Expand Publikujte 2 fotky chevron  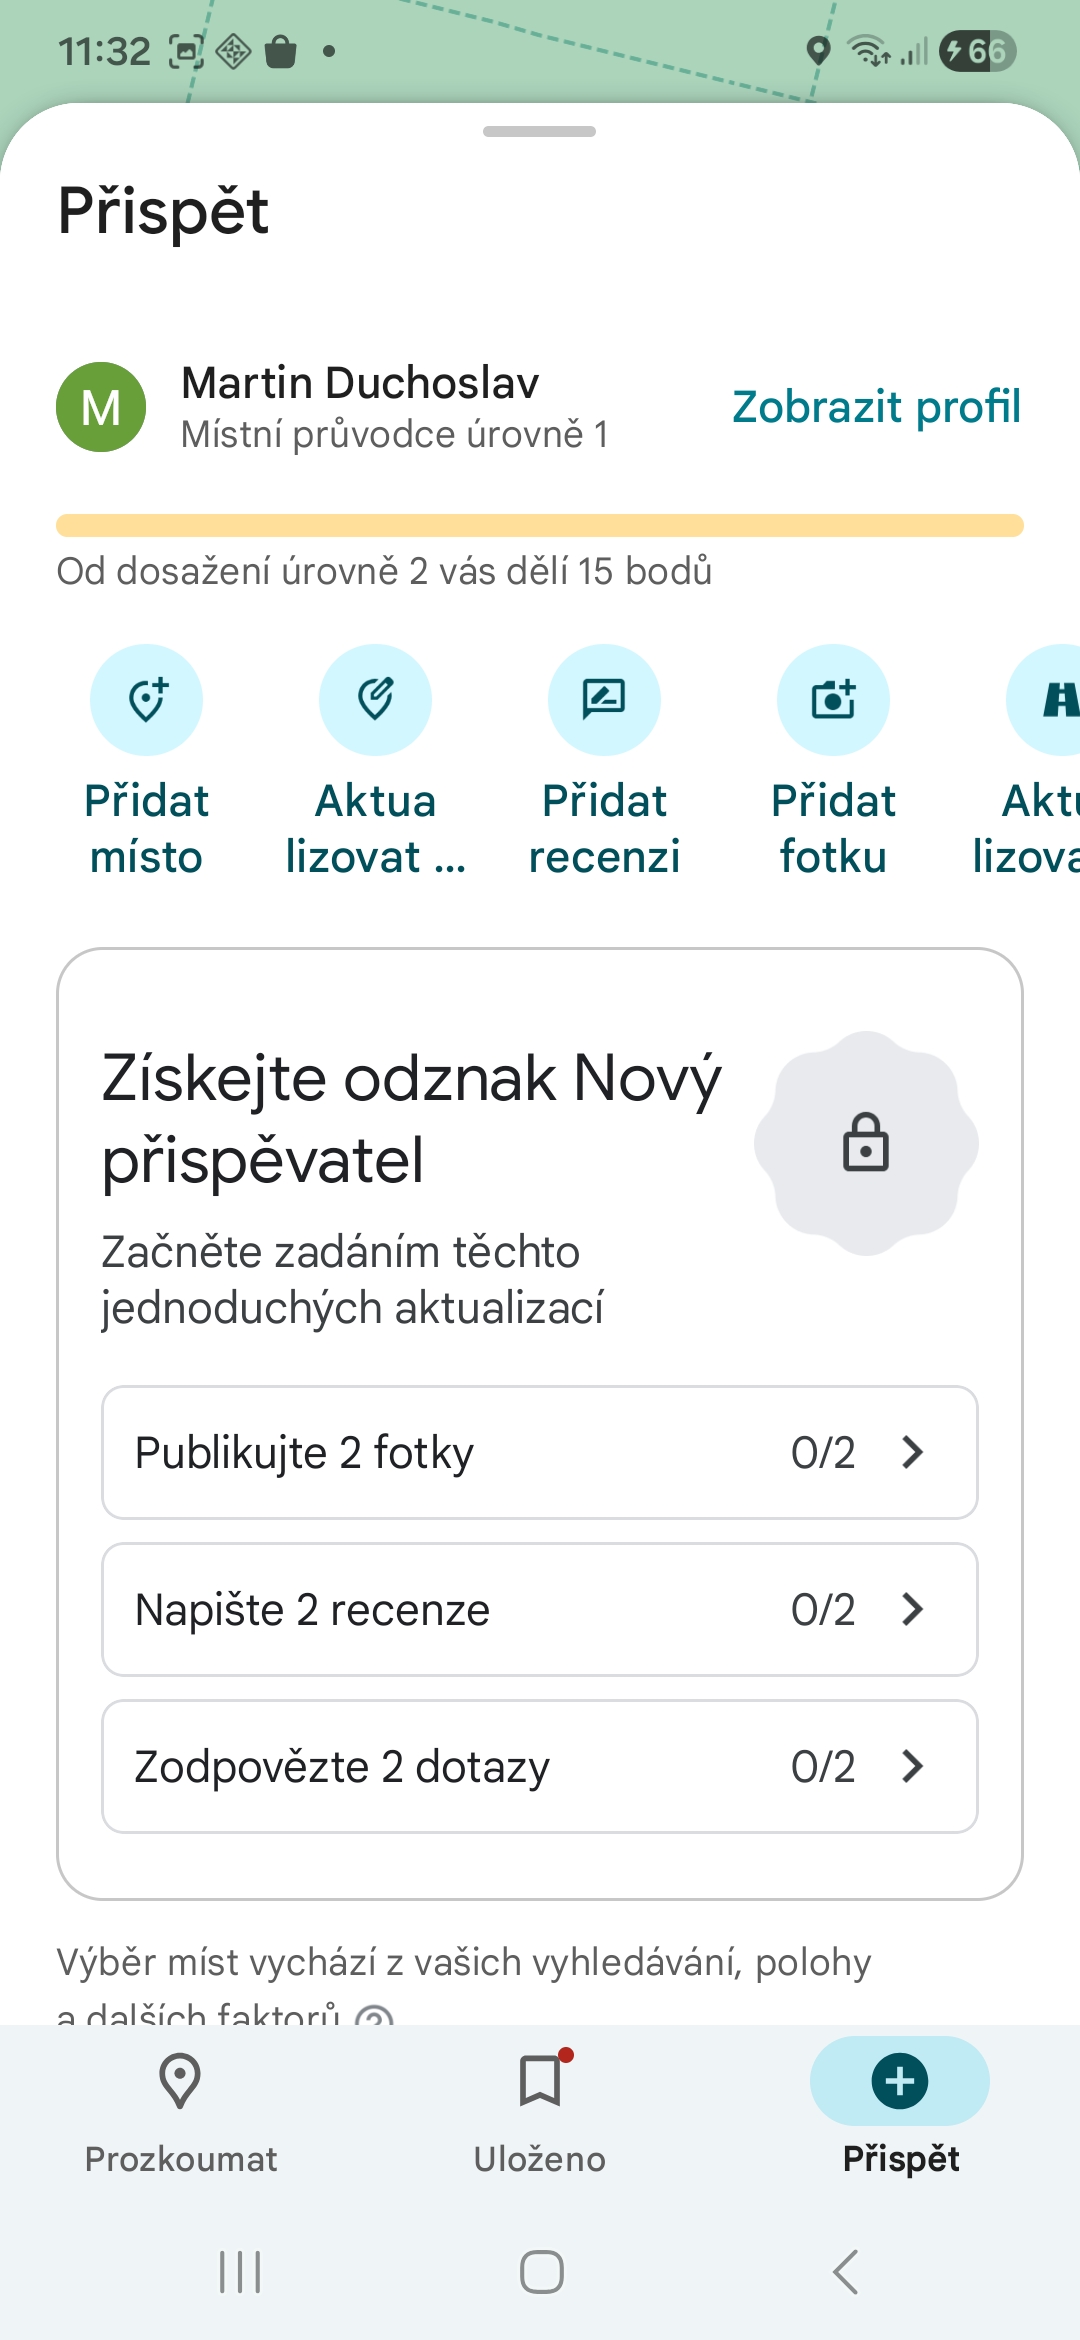coord(912,1452)
